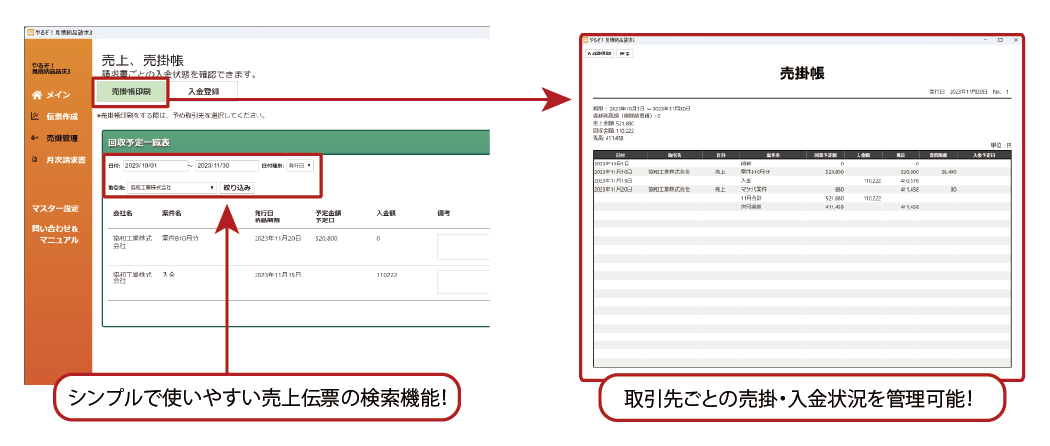Click the end date field 2023/11/30
This screenshot has height=446, width=1050.
226,165
